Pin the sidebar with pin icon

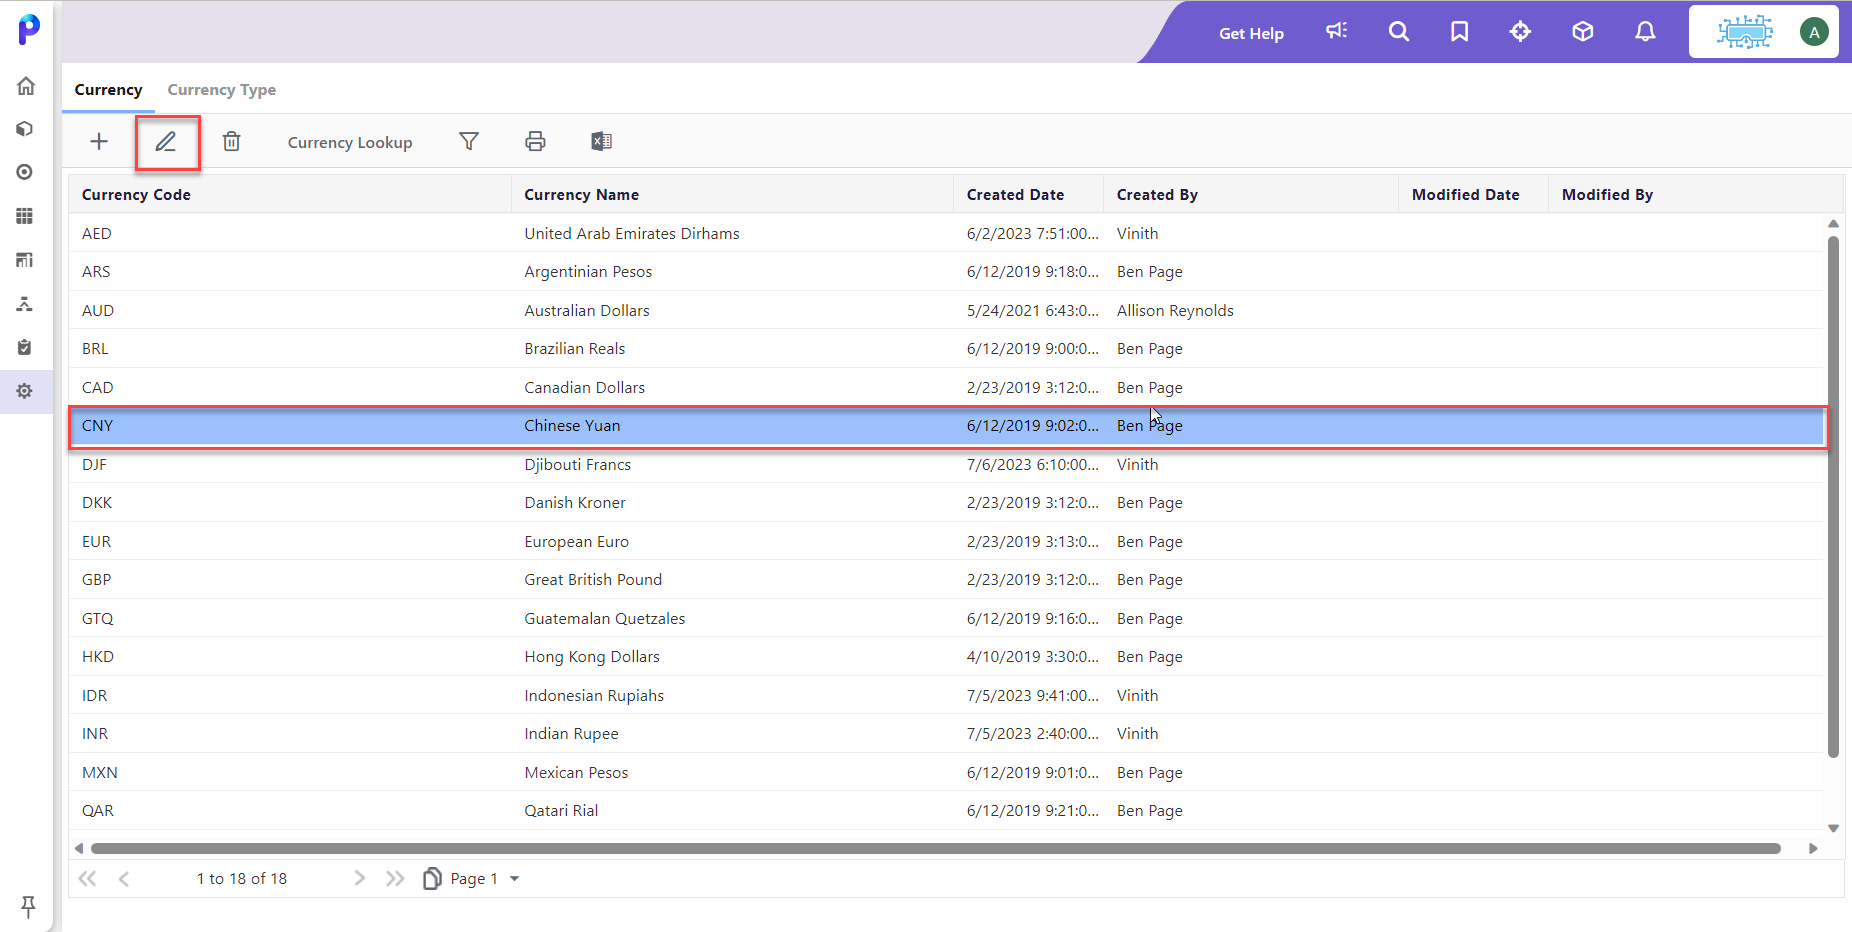tap(28, 906)
